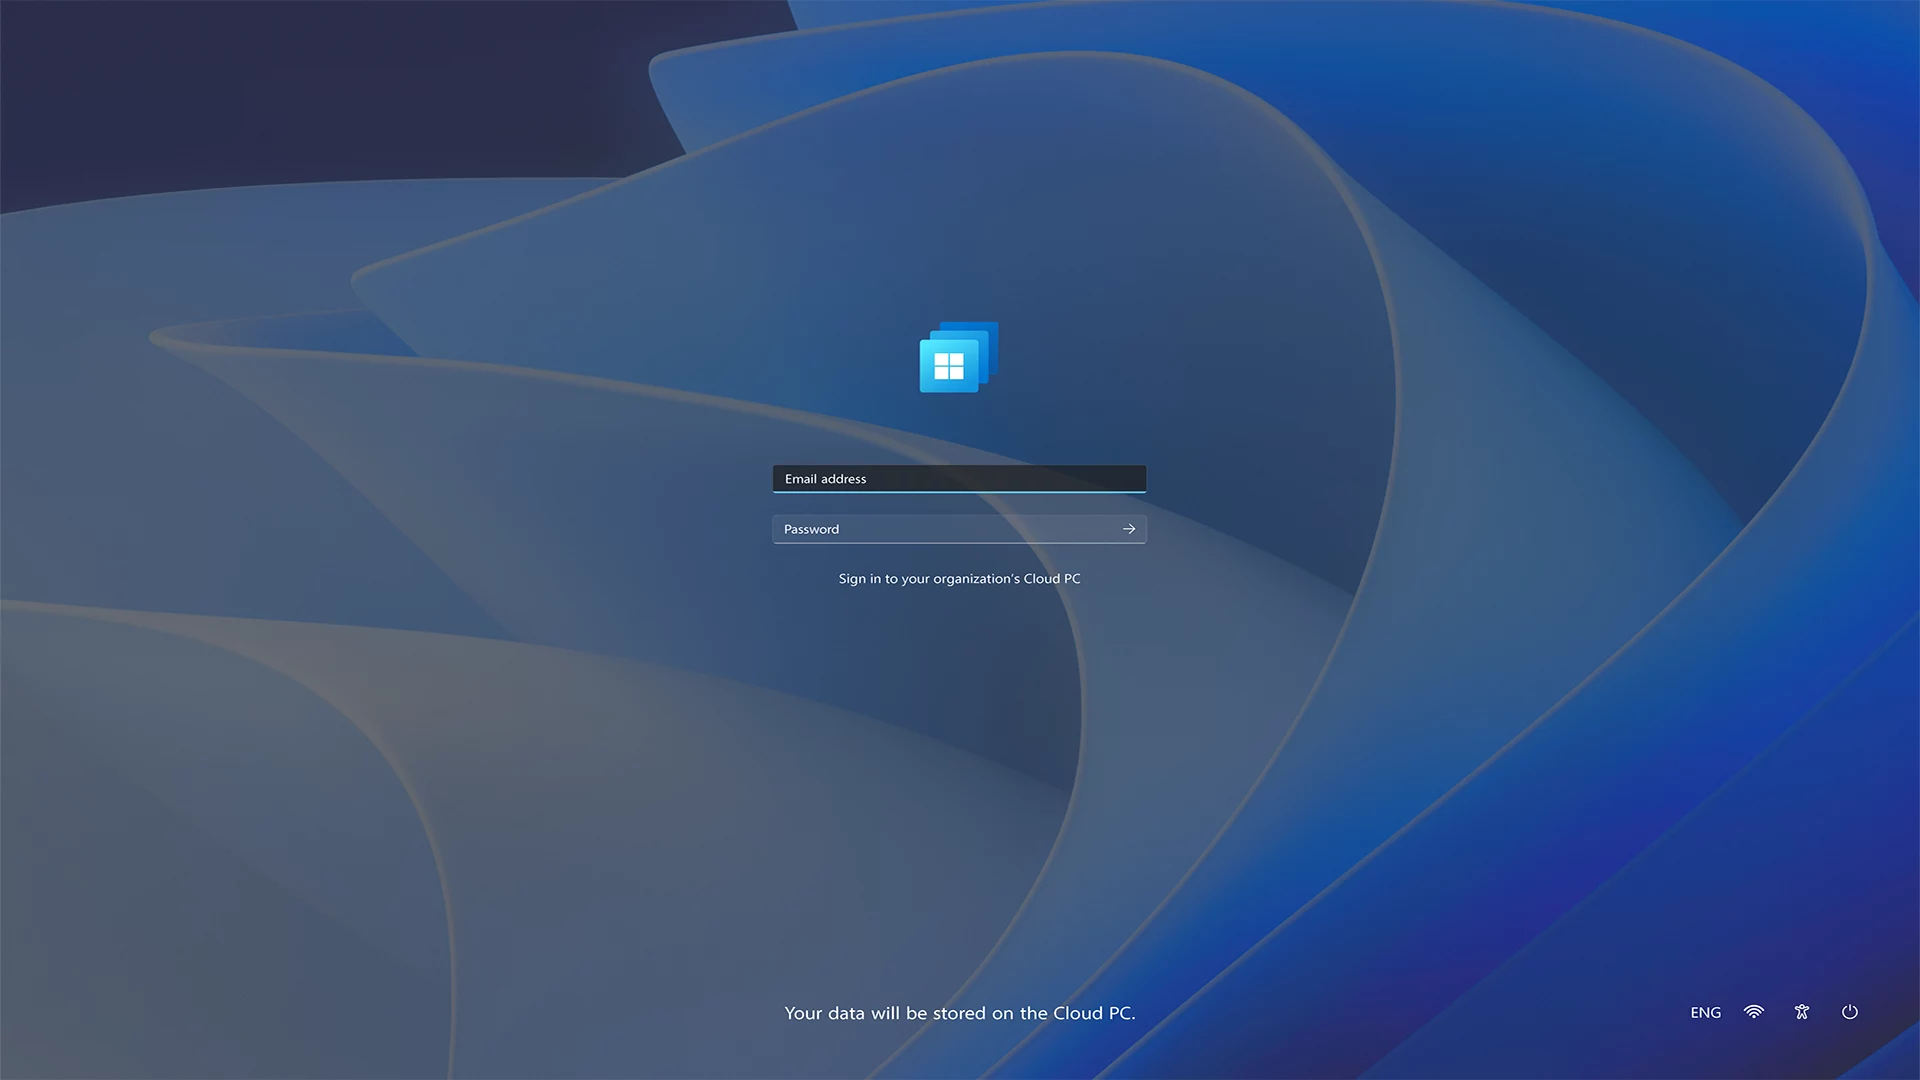Viewport: 1920px width, 1080px height.
Task: Check network connection status via Wi-Fi icon
Action: (1753, 1012)
